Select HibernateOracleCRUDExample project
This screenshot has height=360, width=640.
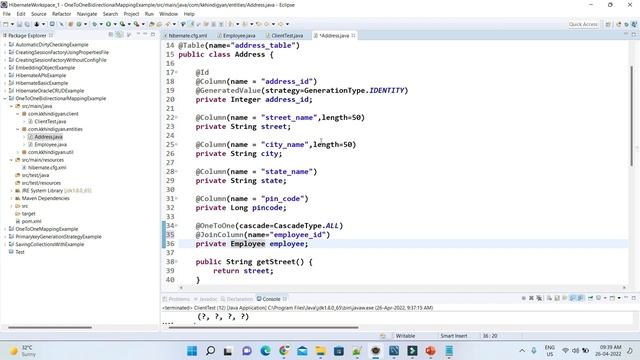pos(49,91)
